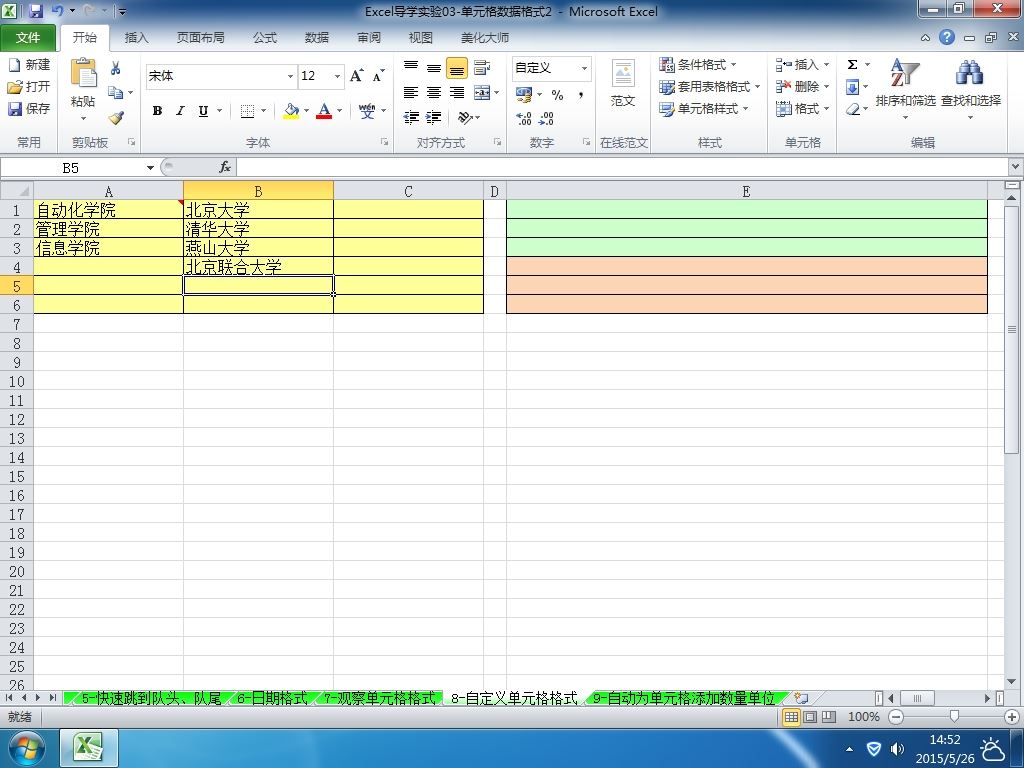Click the zoom slider handle
This screenshot has width=1024, height=768.
[x=954, y=716]
